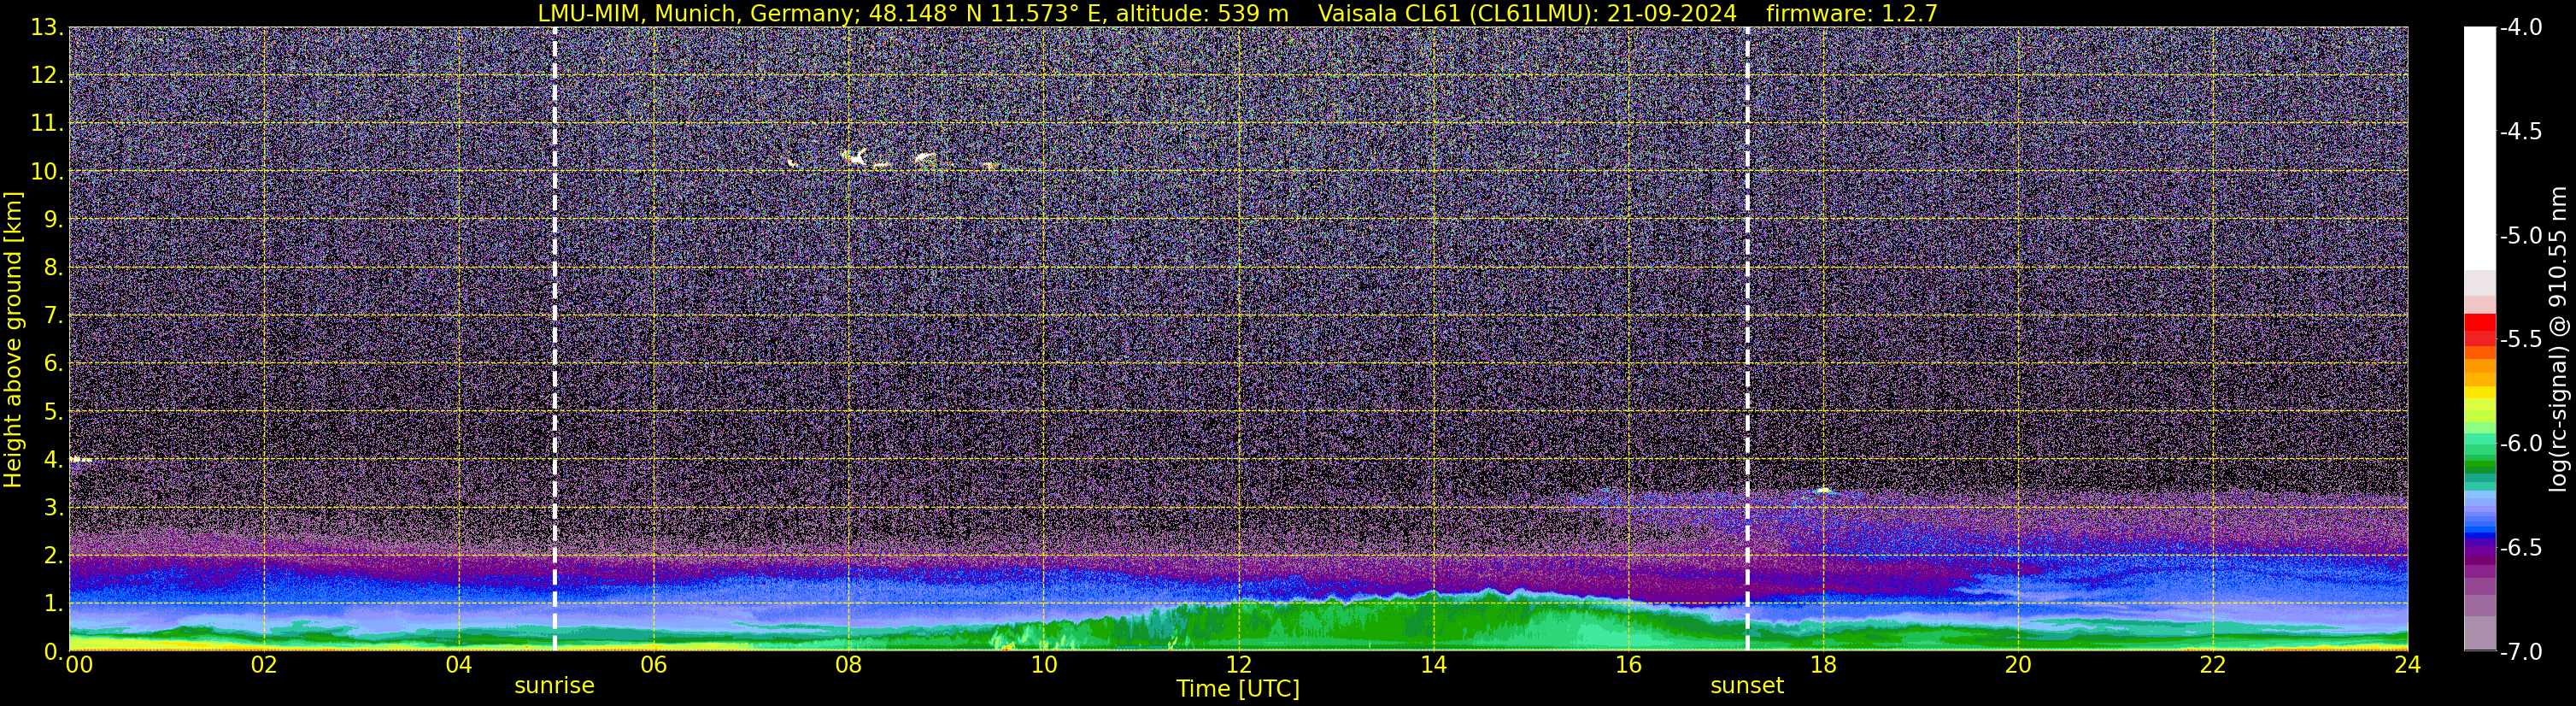Click the '-5.0' colorbar tick label
This screenshot has height=706, width=2576.
[2520, 236]
